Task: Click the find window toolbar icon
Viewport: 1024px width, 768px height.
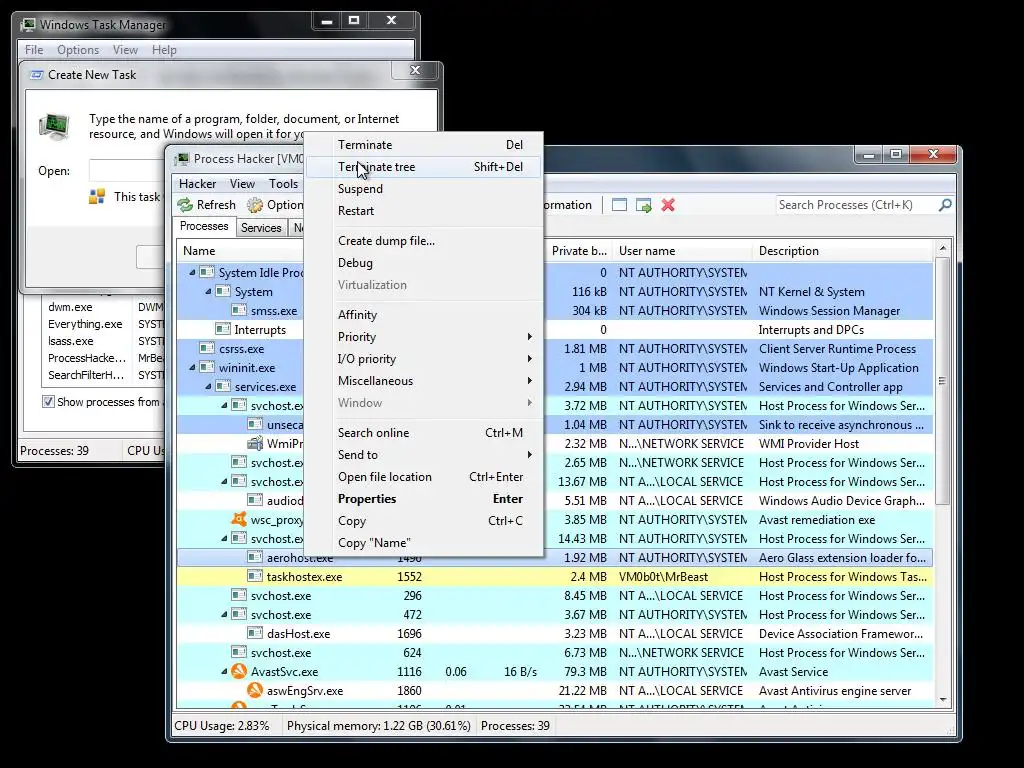Action: coord(619,205)
